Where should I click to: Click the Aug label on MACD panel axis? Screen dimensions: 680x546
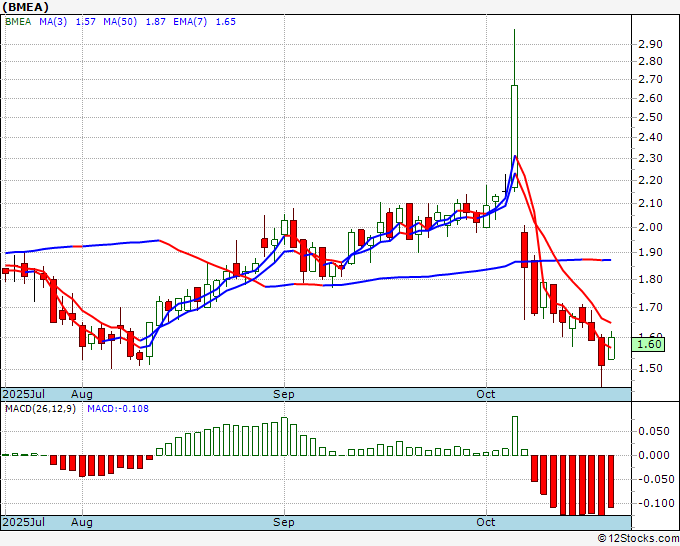pyautogui.click(x=82, y=522)
